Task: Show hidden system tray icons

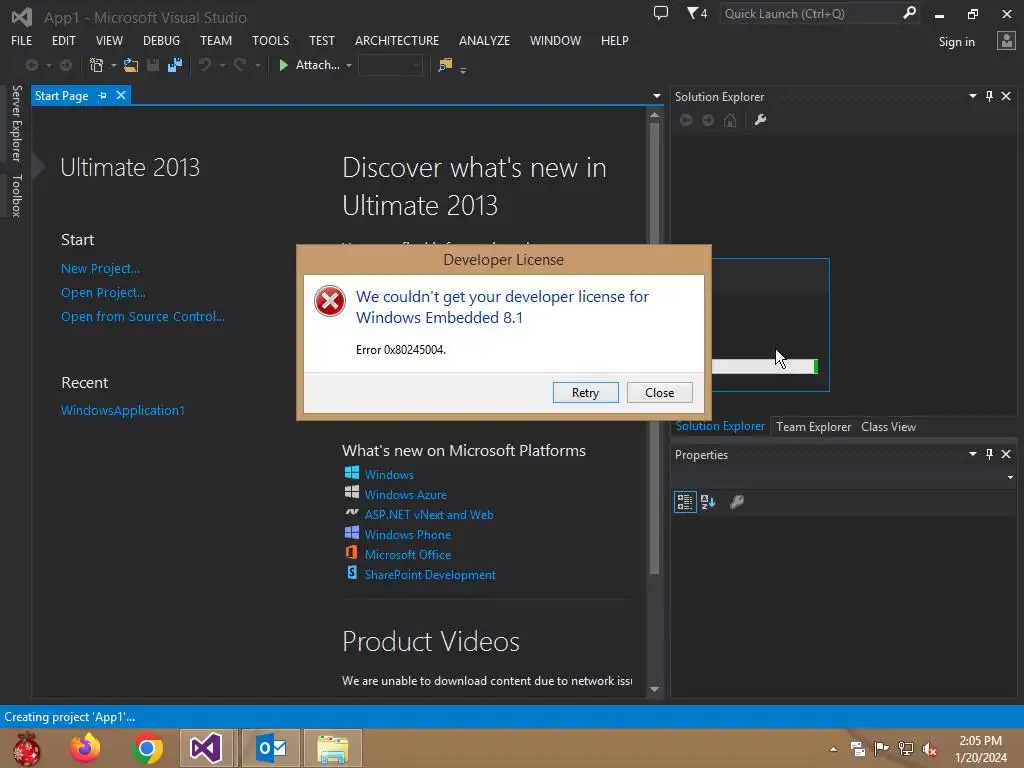Action: 833,749
